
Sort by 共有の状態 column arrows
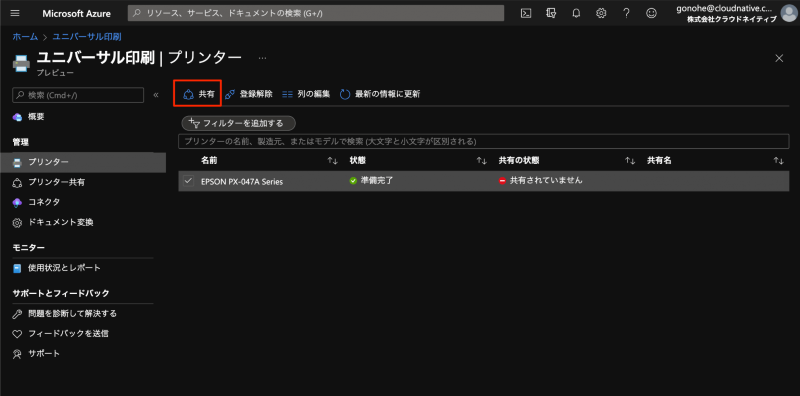[x=630, y=161]
